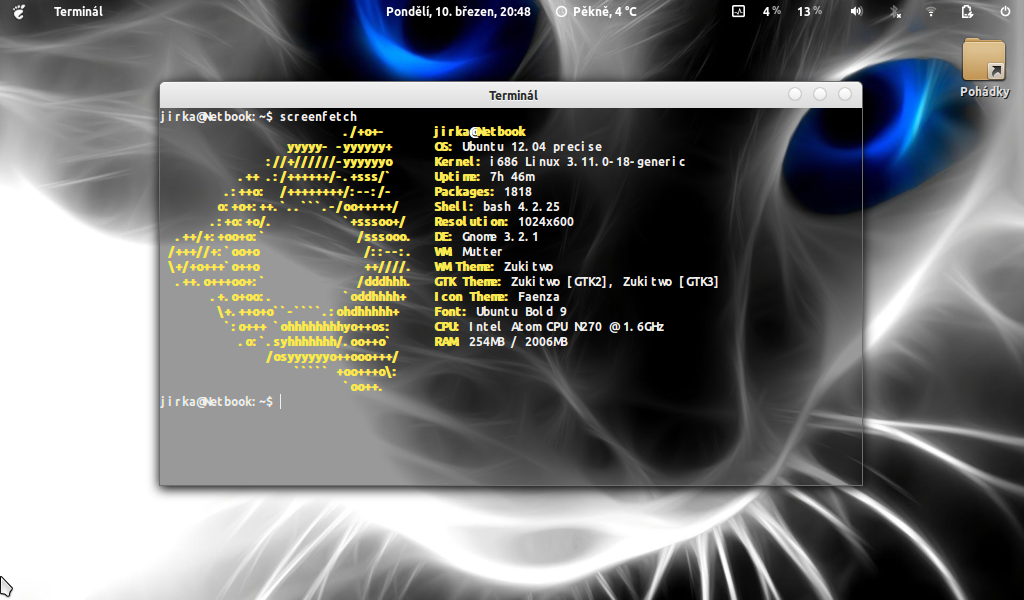1024x600 pixels.
Task: Open the Bluetooth status icon
Action: (895, 12)
